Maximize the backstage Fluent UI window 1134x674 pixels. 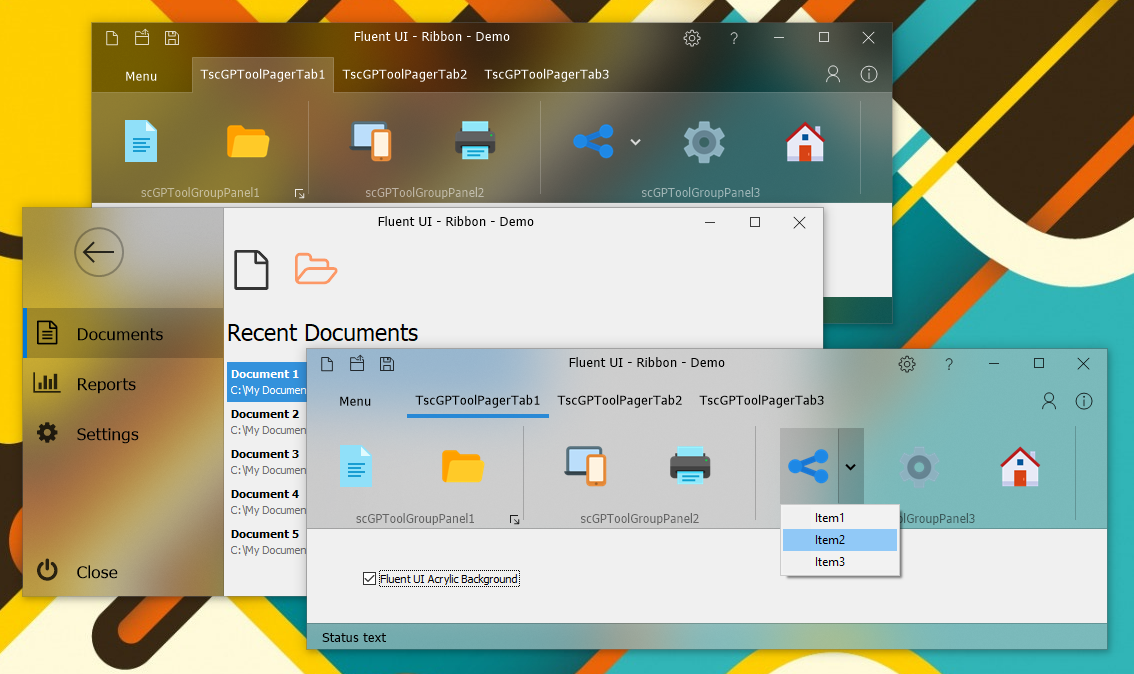(x=754, y=222)
